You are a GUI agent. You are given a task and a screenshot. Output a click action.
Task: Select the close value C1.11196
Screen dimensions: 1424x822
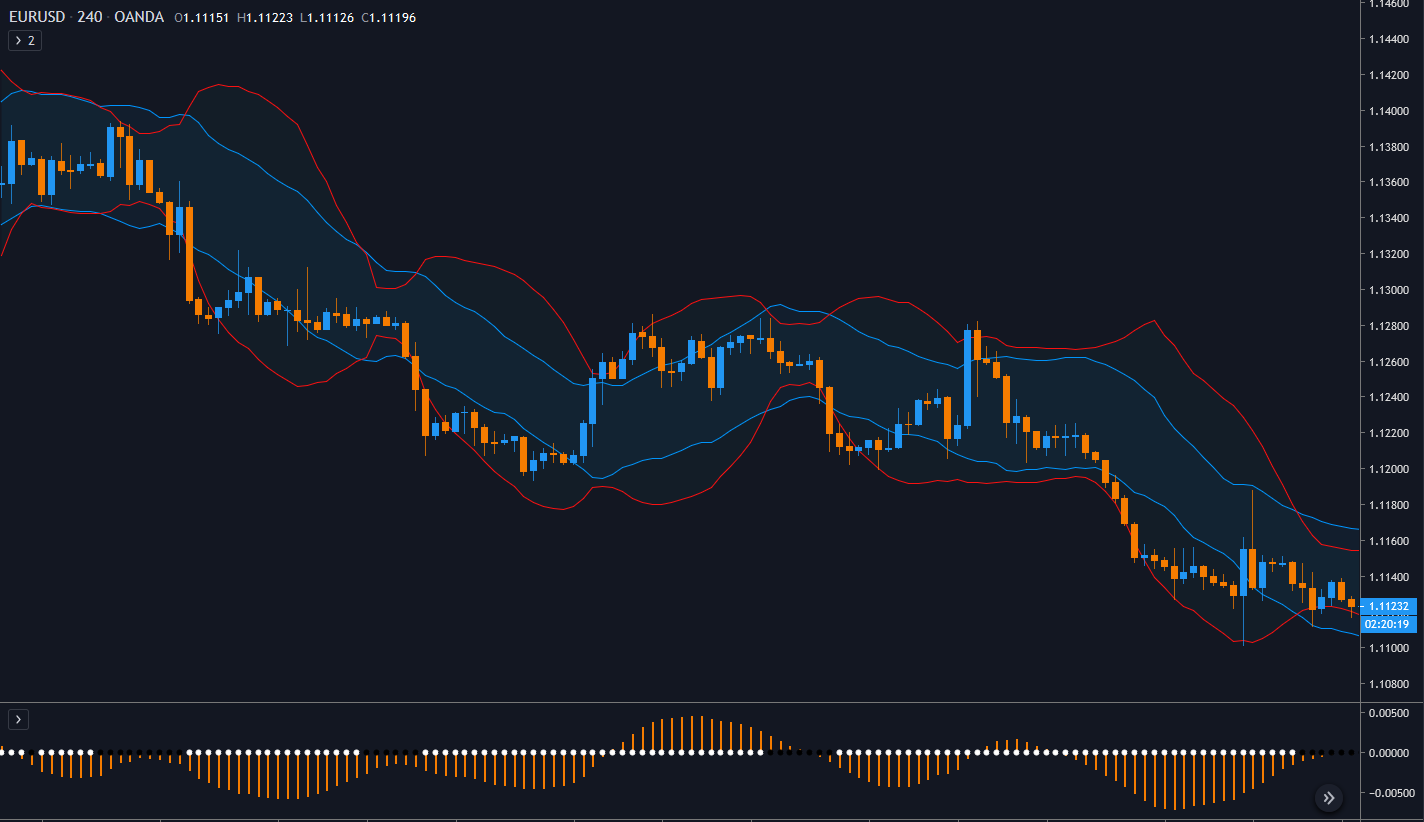coord(389,18)
